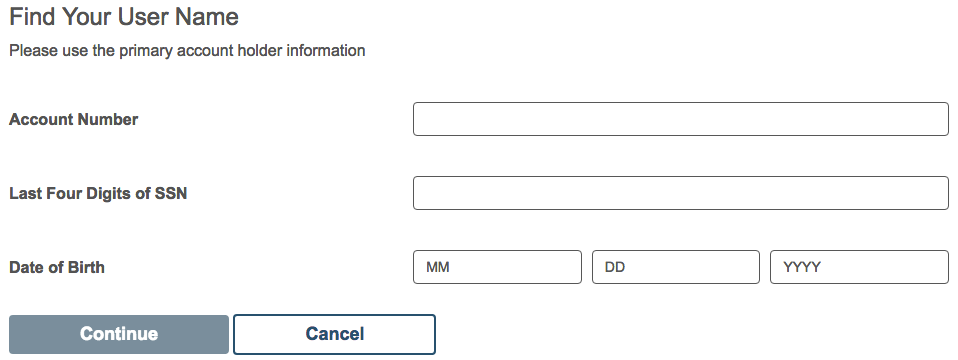
Task: Place cursor in the birth year box
Action: coord(859,266)
